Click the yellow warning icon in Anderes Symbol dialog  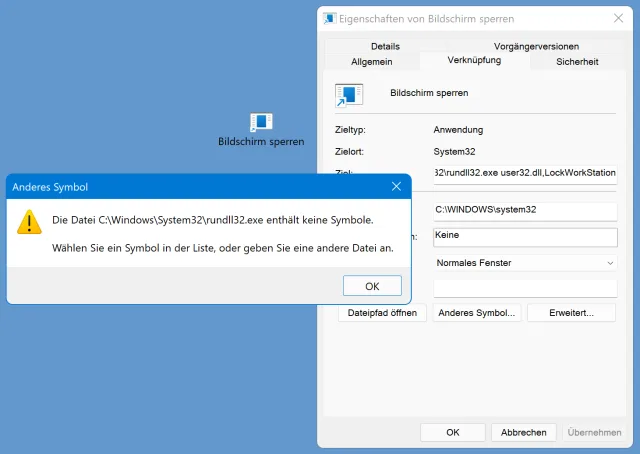29,222
